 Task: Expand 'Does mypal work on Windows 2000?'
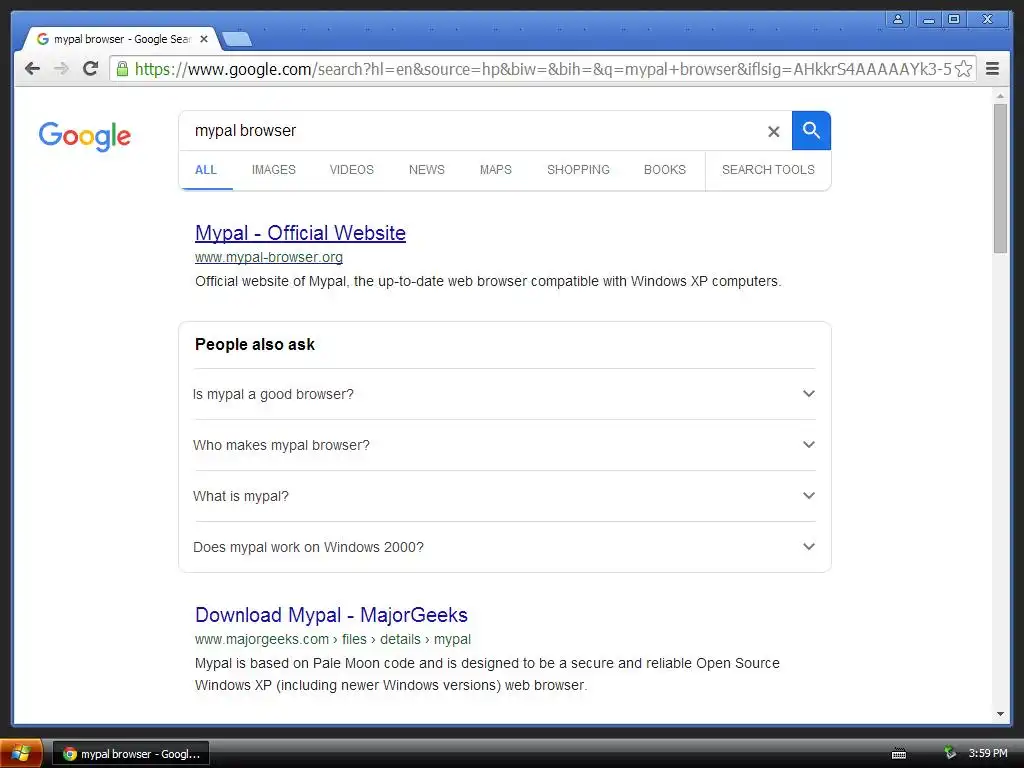(504, 547)
